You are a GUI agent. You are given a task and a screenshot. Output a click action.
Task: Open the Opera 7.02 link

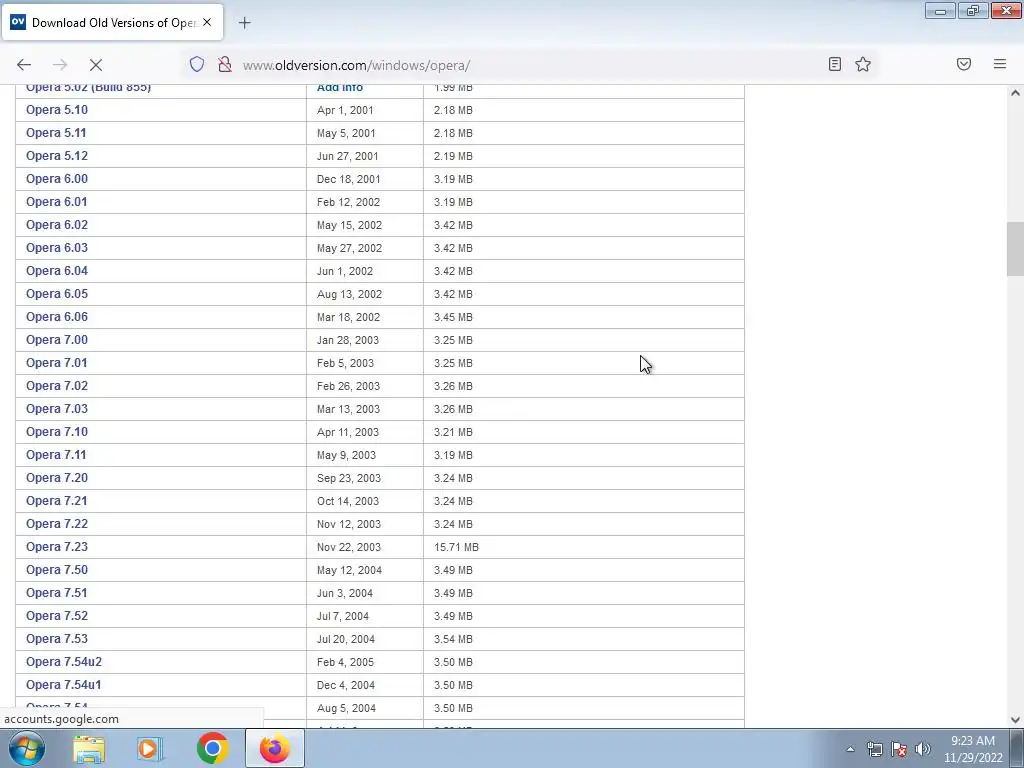pos(57,385)
